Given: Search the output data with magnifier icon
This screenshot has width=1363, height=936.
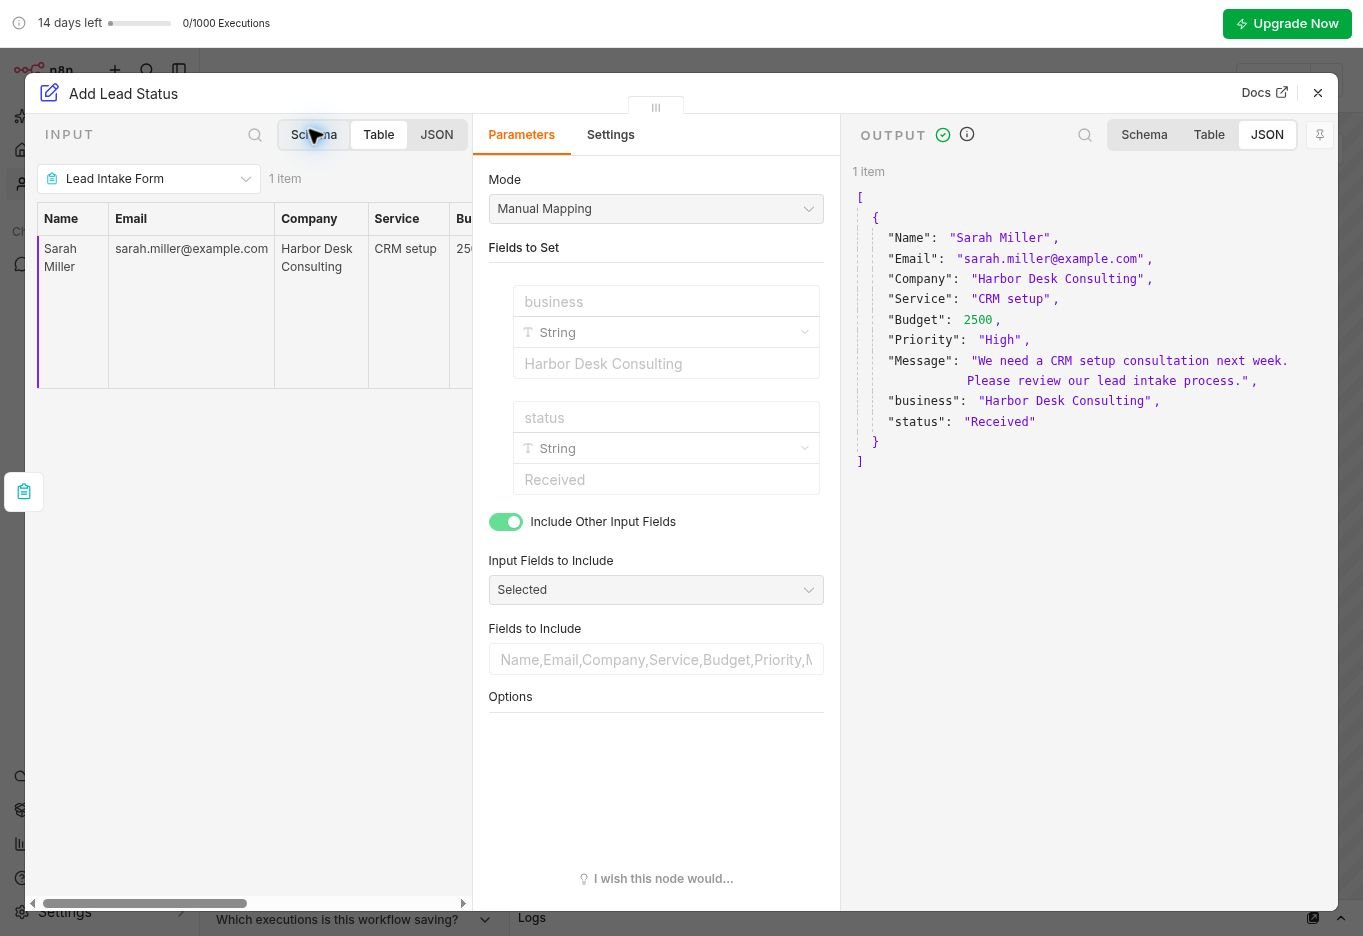Looking at the screenshot, I should tap(1085, 135).
